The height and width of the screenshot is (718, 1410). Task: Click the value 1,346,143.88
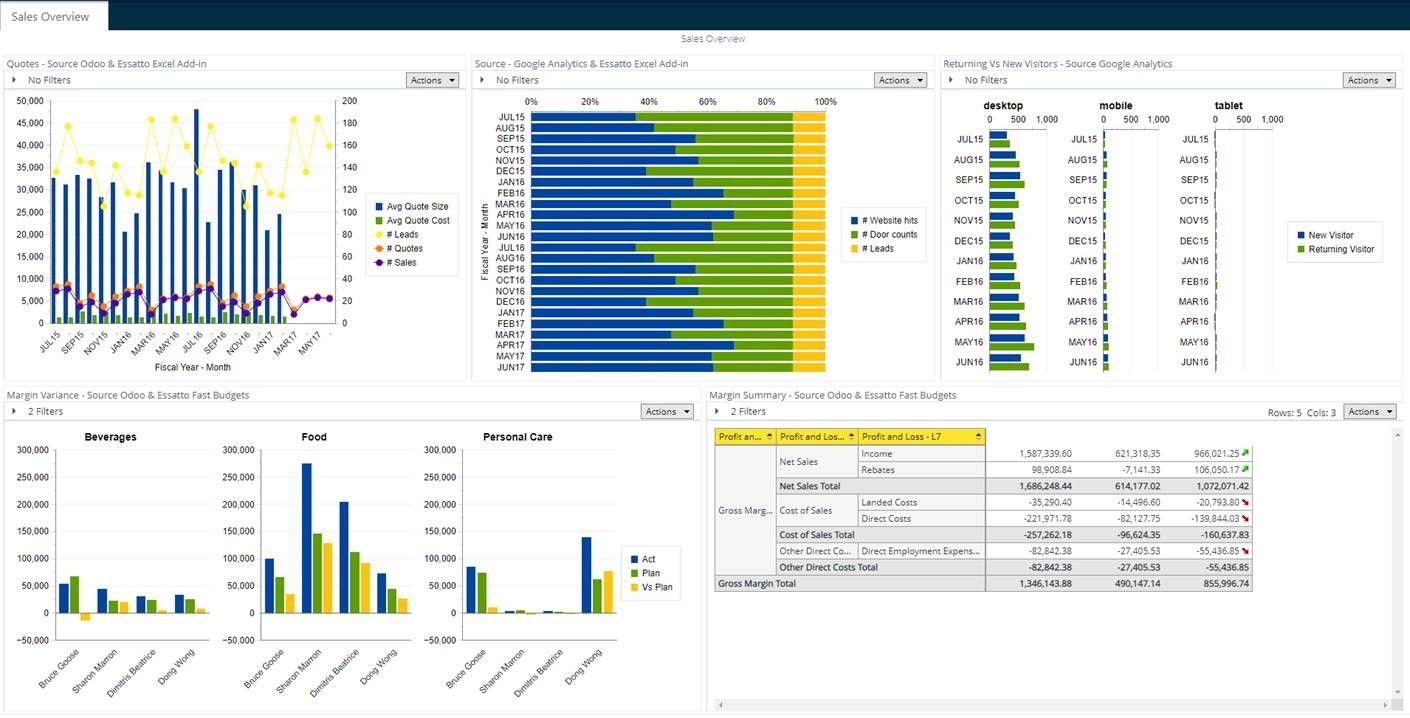point(1045,583)
